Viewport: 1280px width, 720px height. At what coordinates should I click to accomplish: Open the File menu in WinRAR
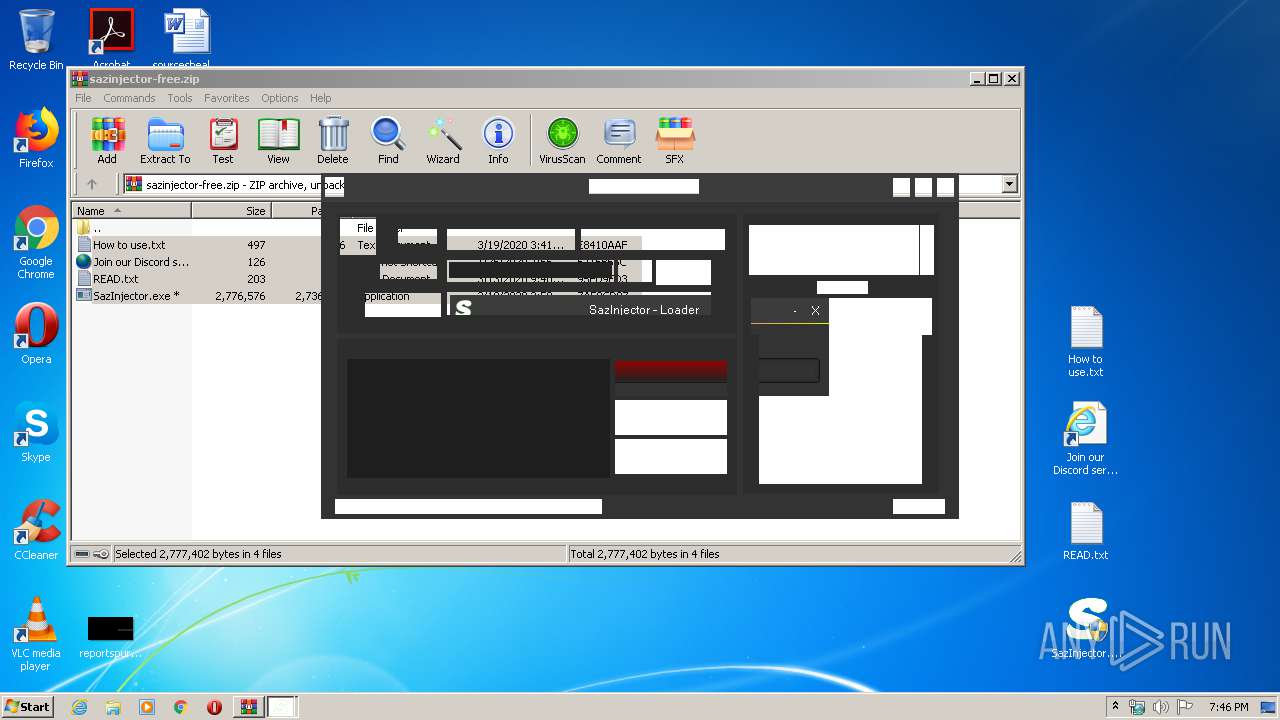pos(83,98)
